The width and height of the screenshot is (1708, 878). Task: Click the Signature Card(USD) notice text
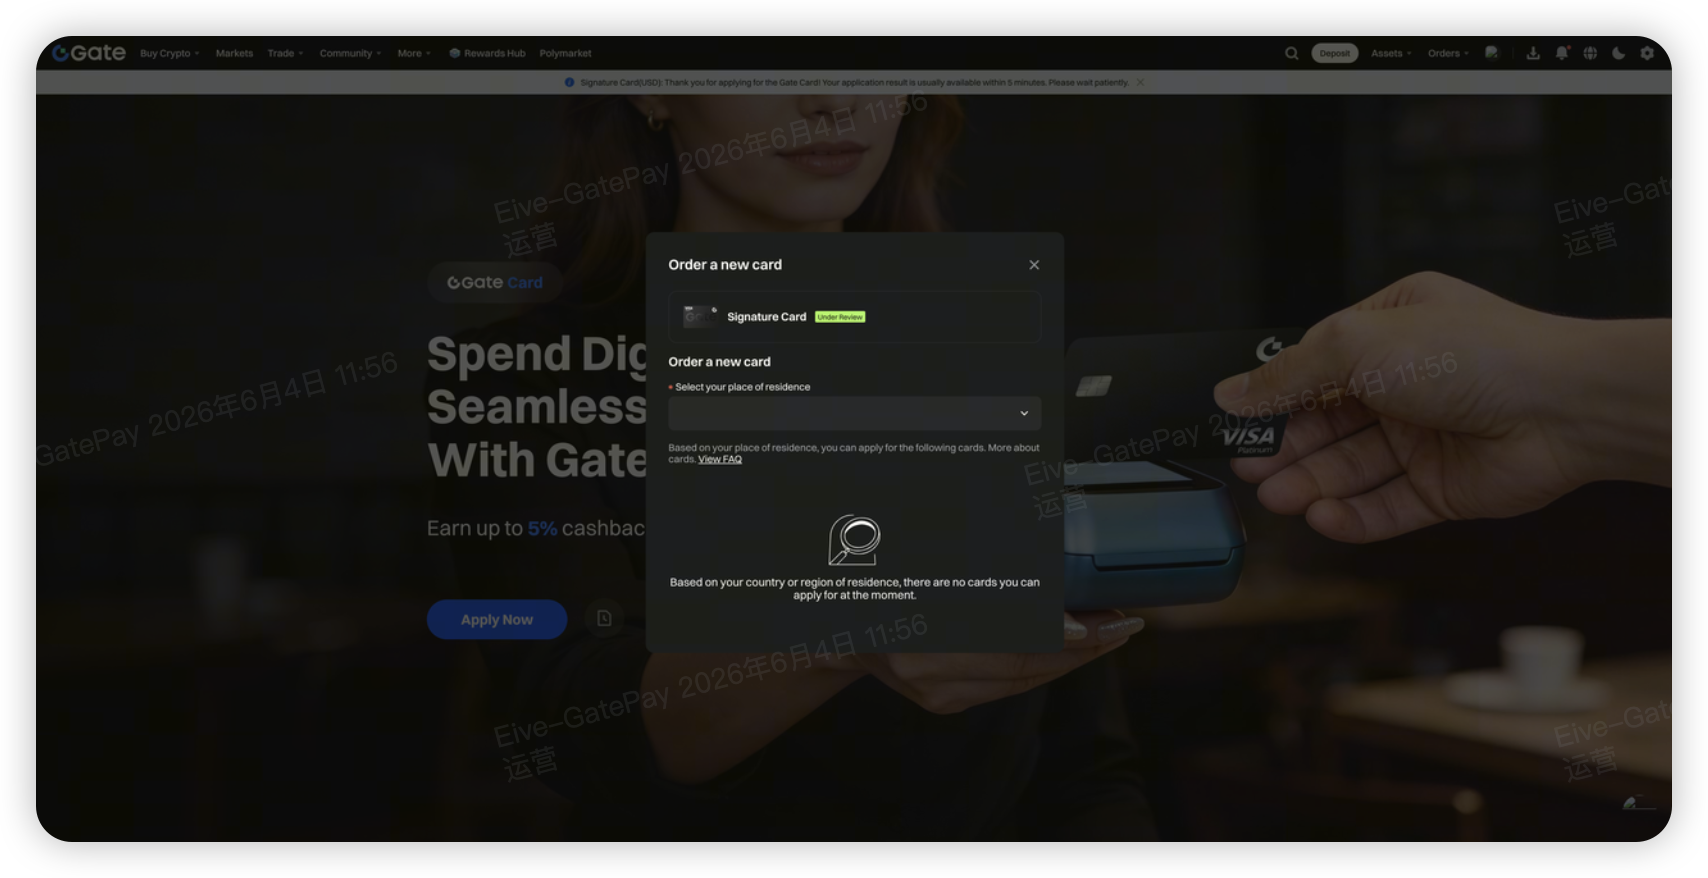pos(855,82)
